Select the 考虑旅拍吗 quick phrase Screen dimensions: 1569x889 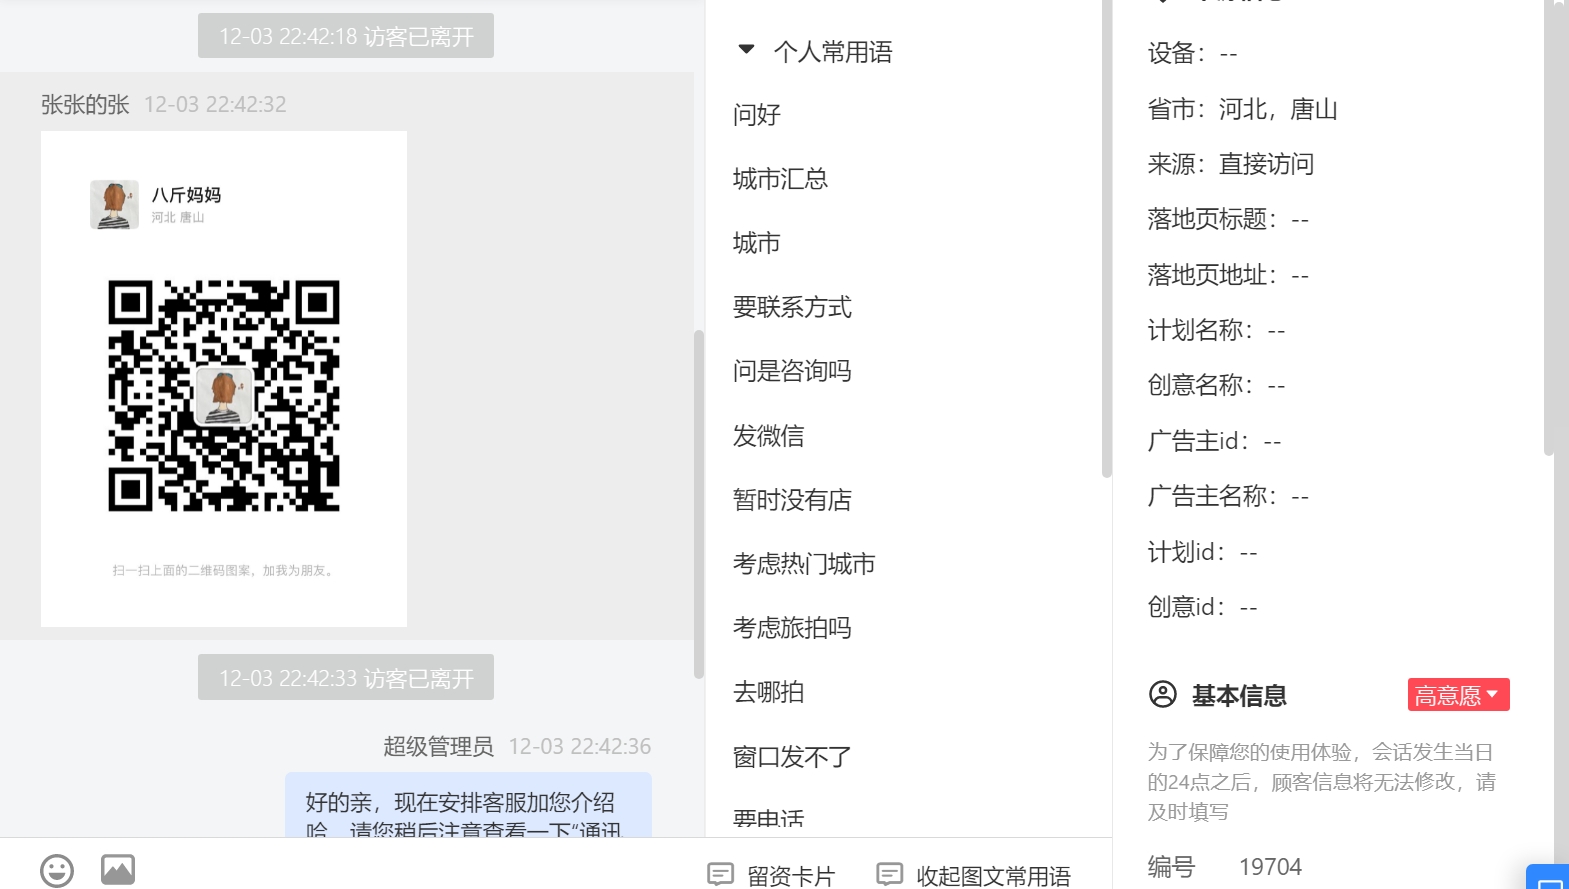click(792, 628)
